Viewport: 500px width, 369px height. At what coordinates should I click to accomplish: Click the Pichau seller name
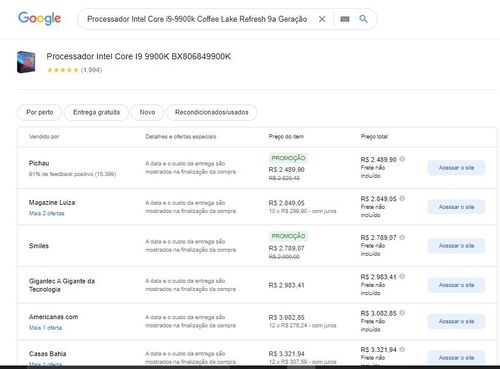(39, 163)
